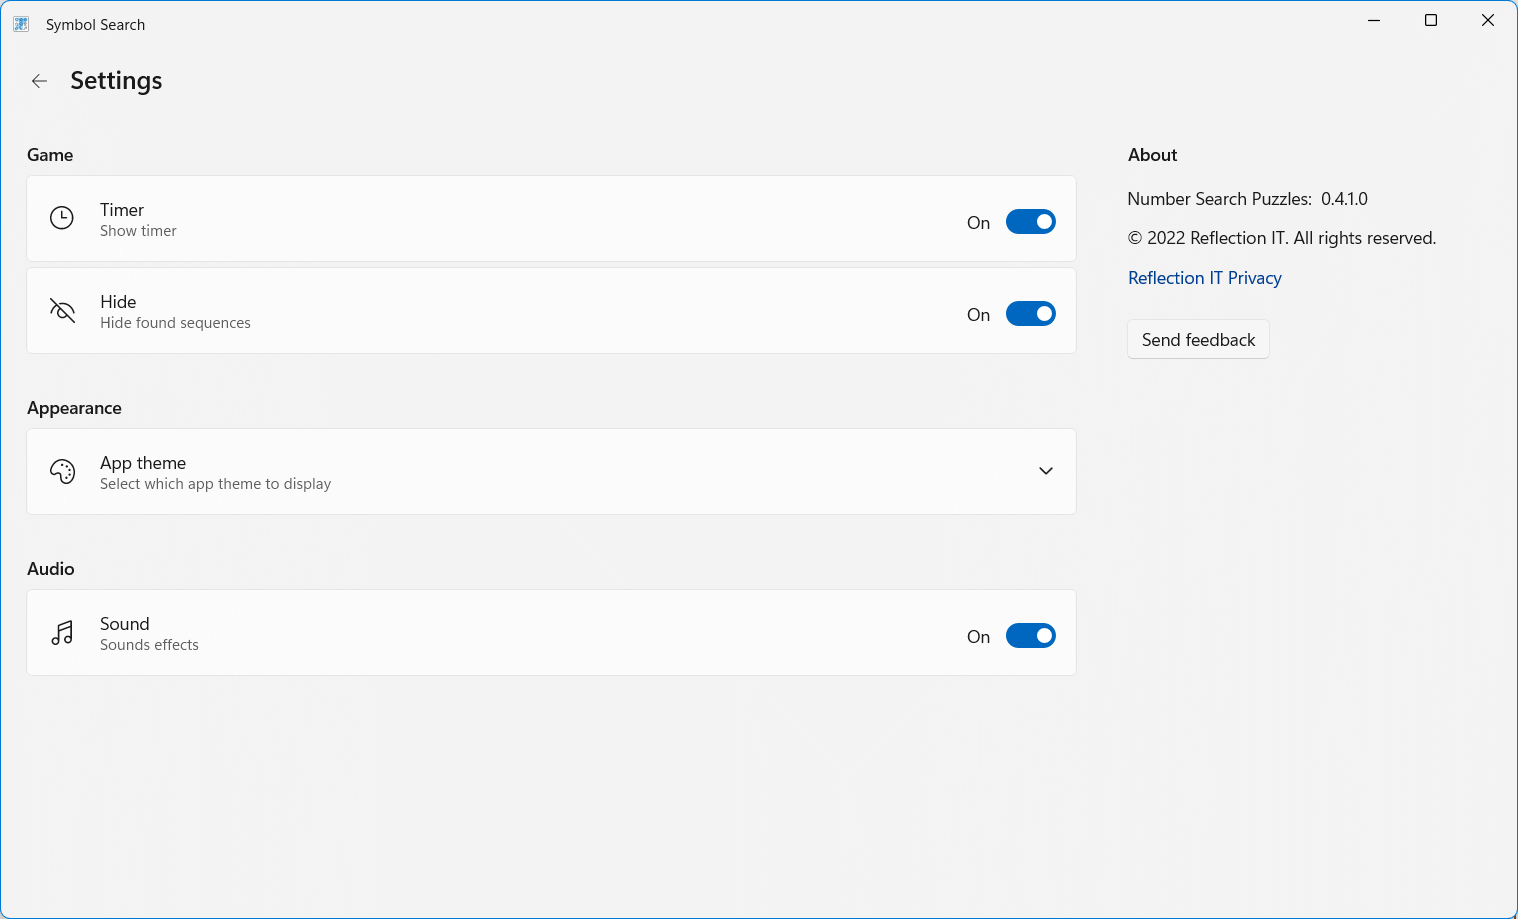Expand the App theme chevron
The image size is (1518, 919).
point(1046,471)
